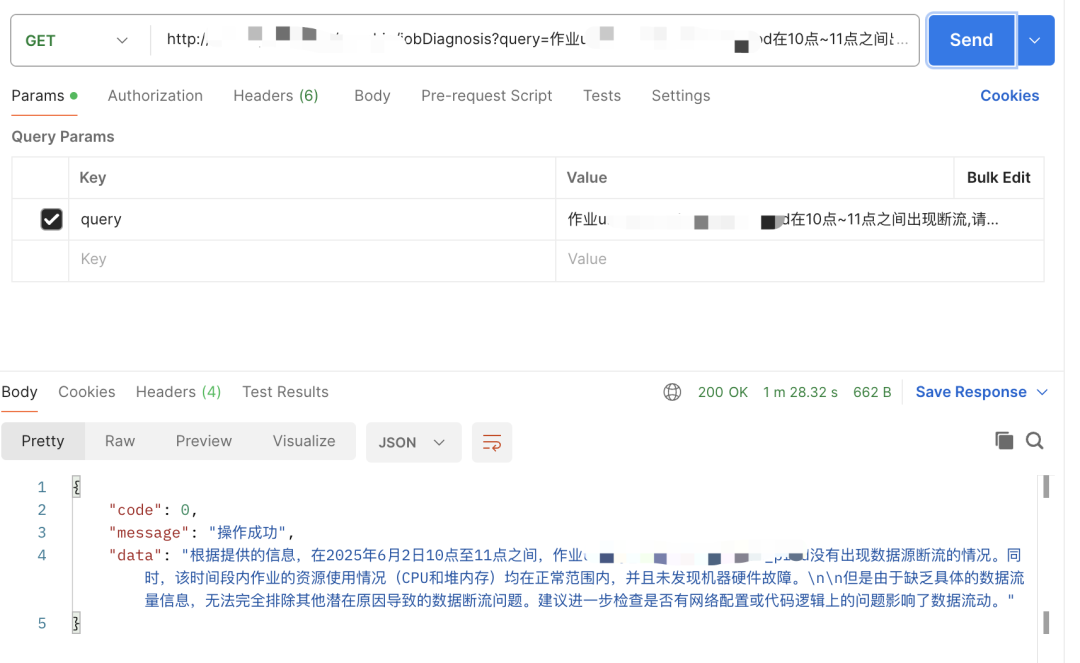1080x663 pixels.
Task: Select the query key cell
Action: pos(312,219)
